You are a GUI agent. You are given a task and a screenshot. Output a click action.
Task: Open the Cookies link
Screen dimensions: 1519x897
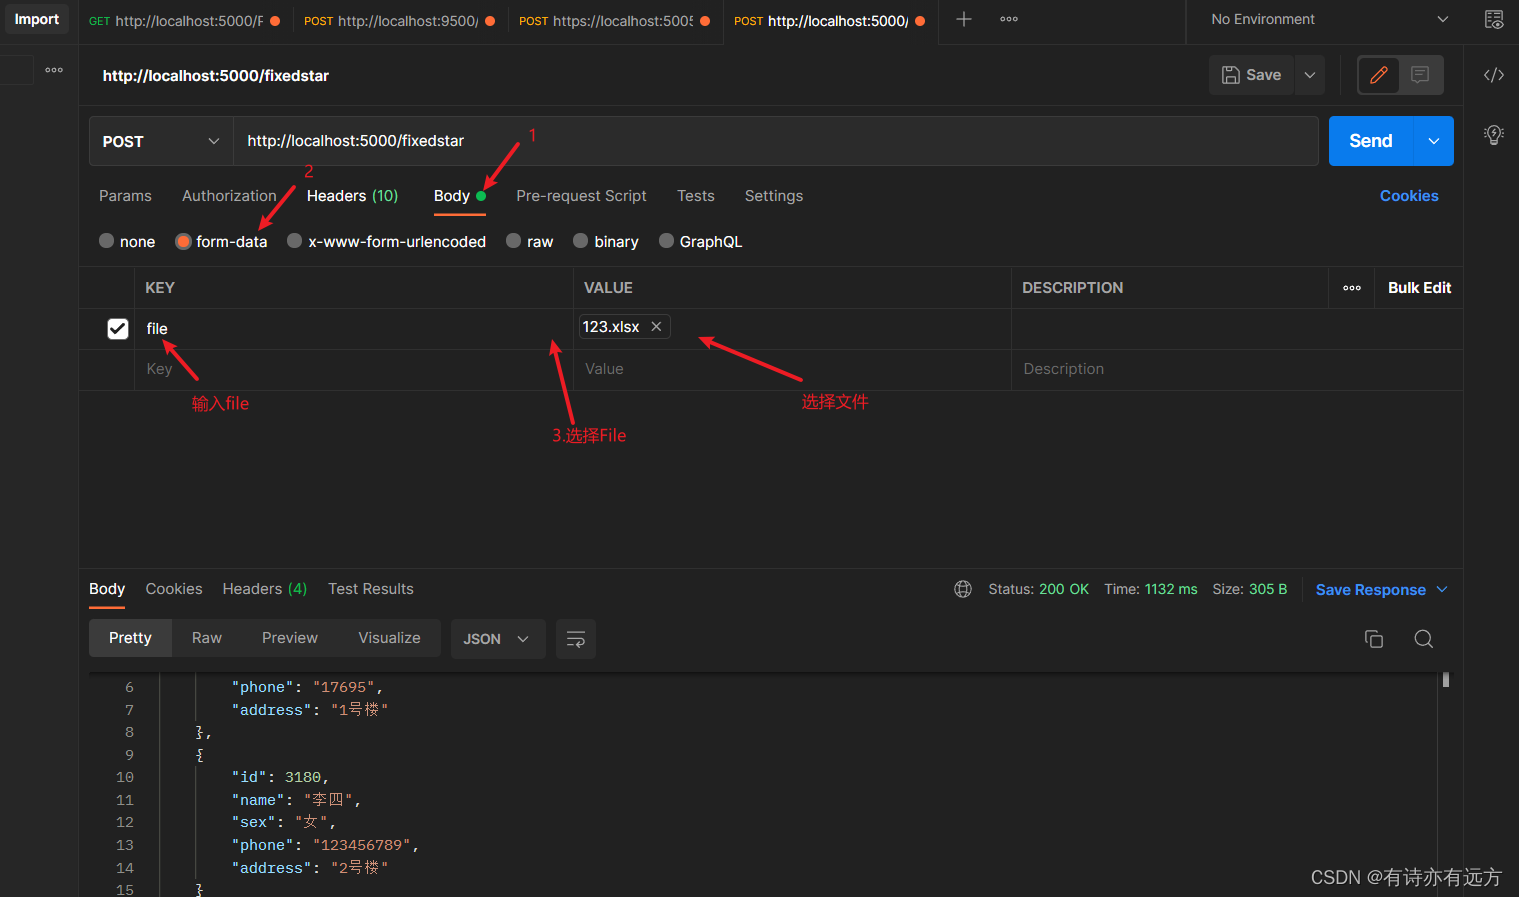[1409, 196]
